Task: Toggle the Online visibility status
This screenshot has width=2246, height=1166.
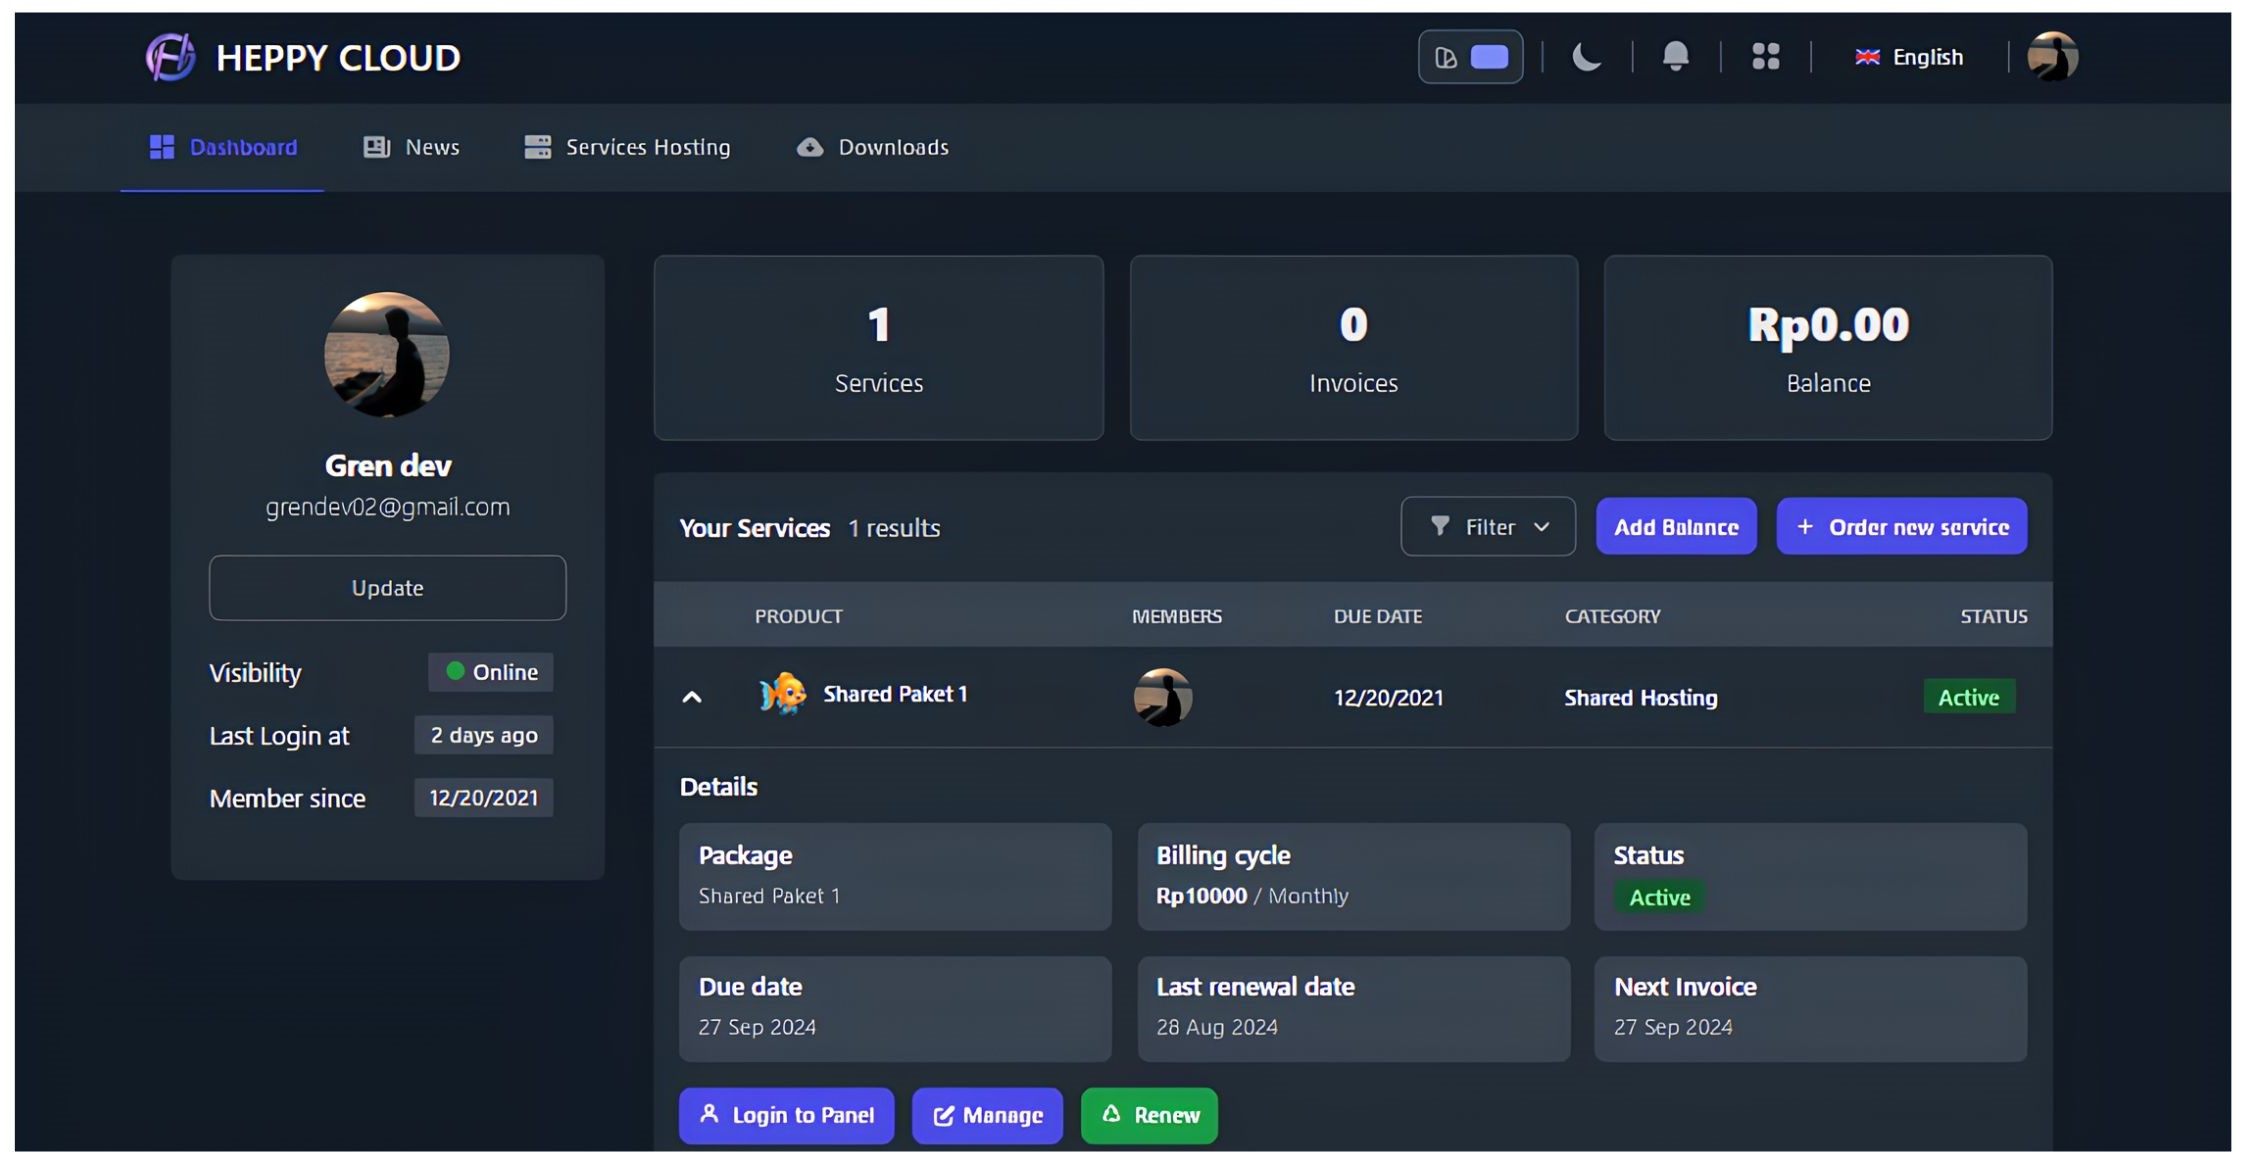Action: click(490, 672)
